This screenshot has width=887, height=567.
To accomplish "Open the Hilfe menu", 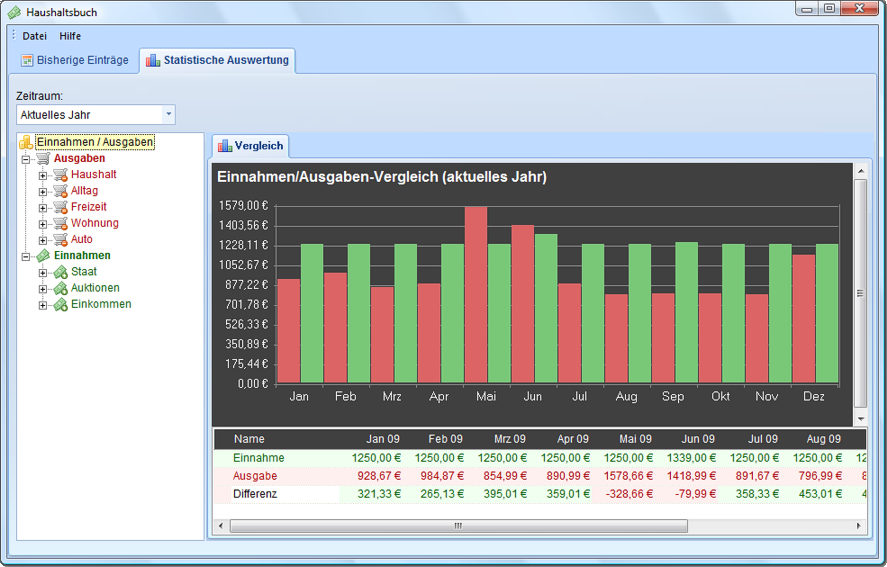I will point(70,36).
